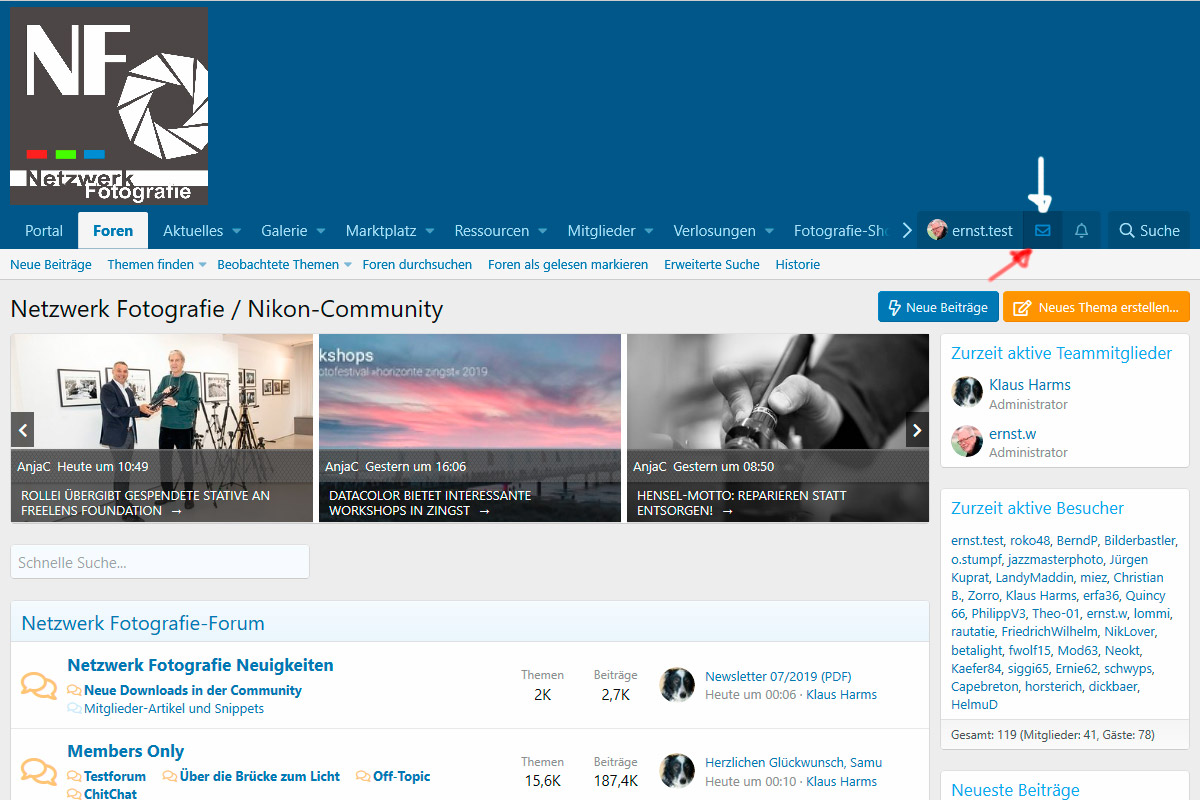This screenshot has width=1200, height=800.
Task: Open the Portal tab
Action: point(44,230)
